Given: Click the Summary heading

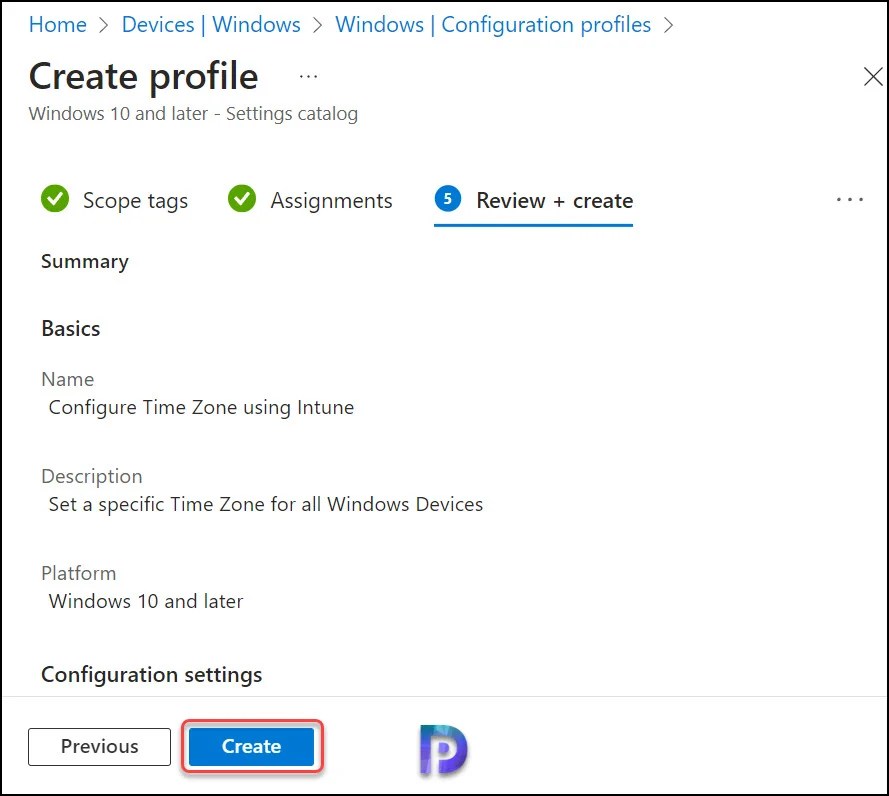Looking at the screenshot, I should click(x=84, y=261).
